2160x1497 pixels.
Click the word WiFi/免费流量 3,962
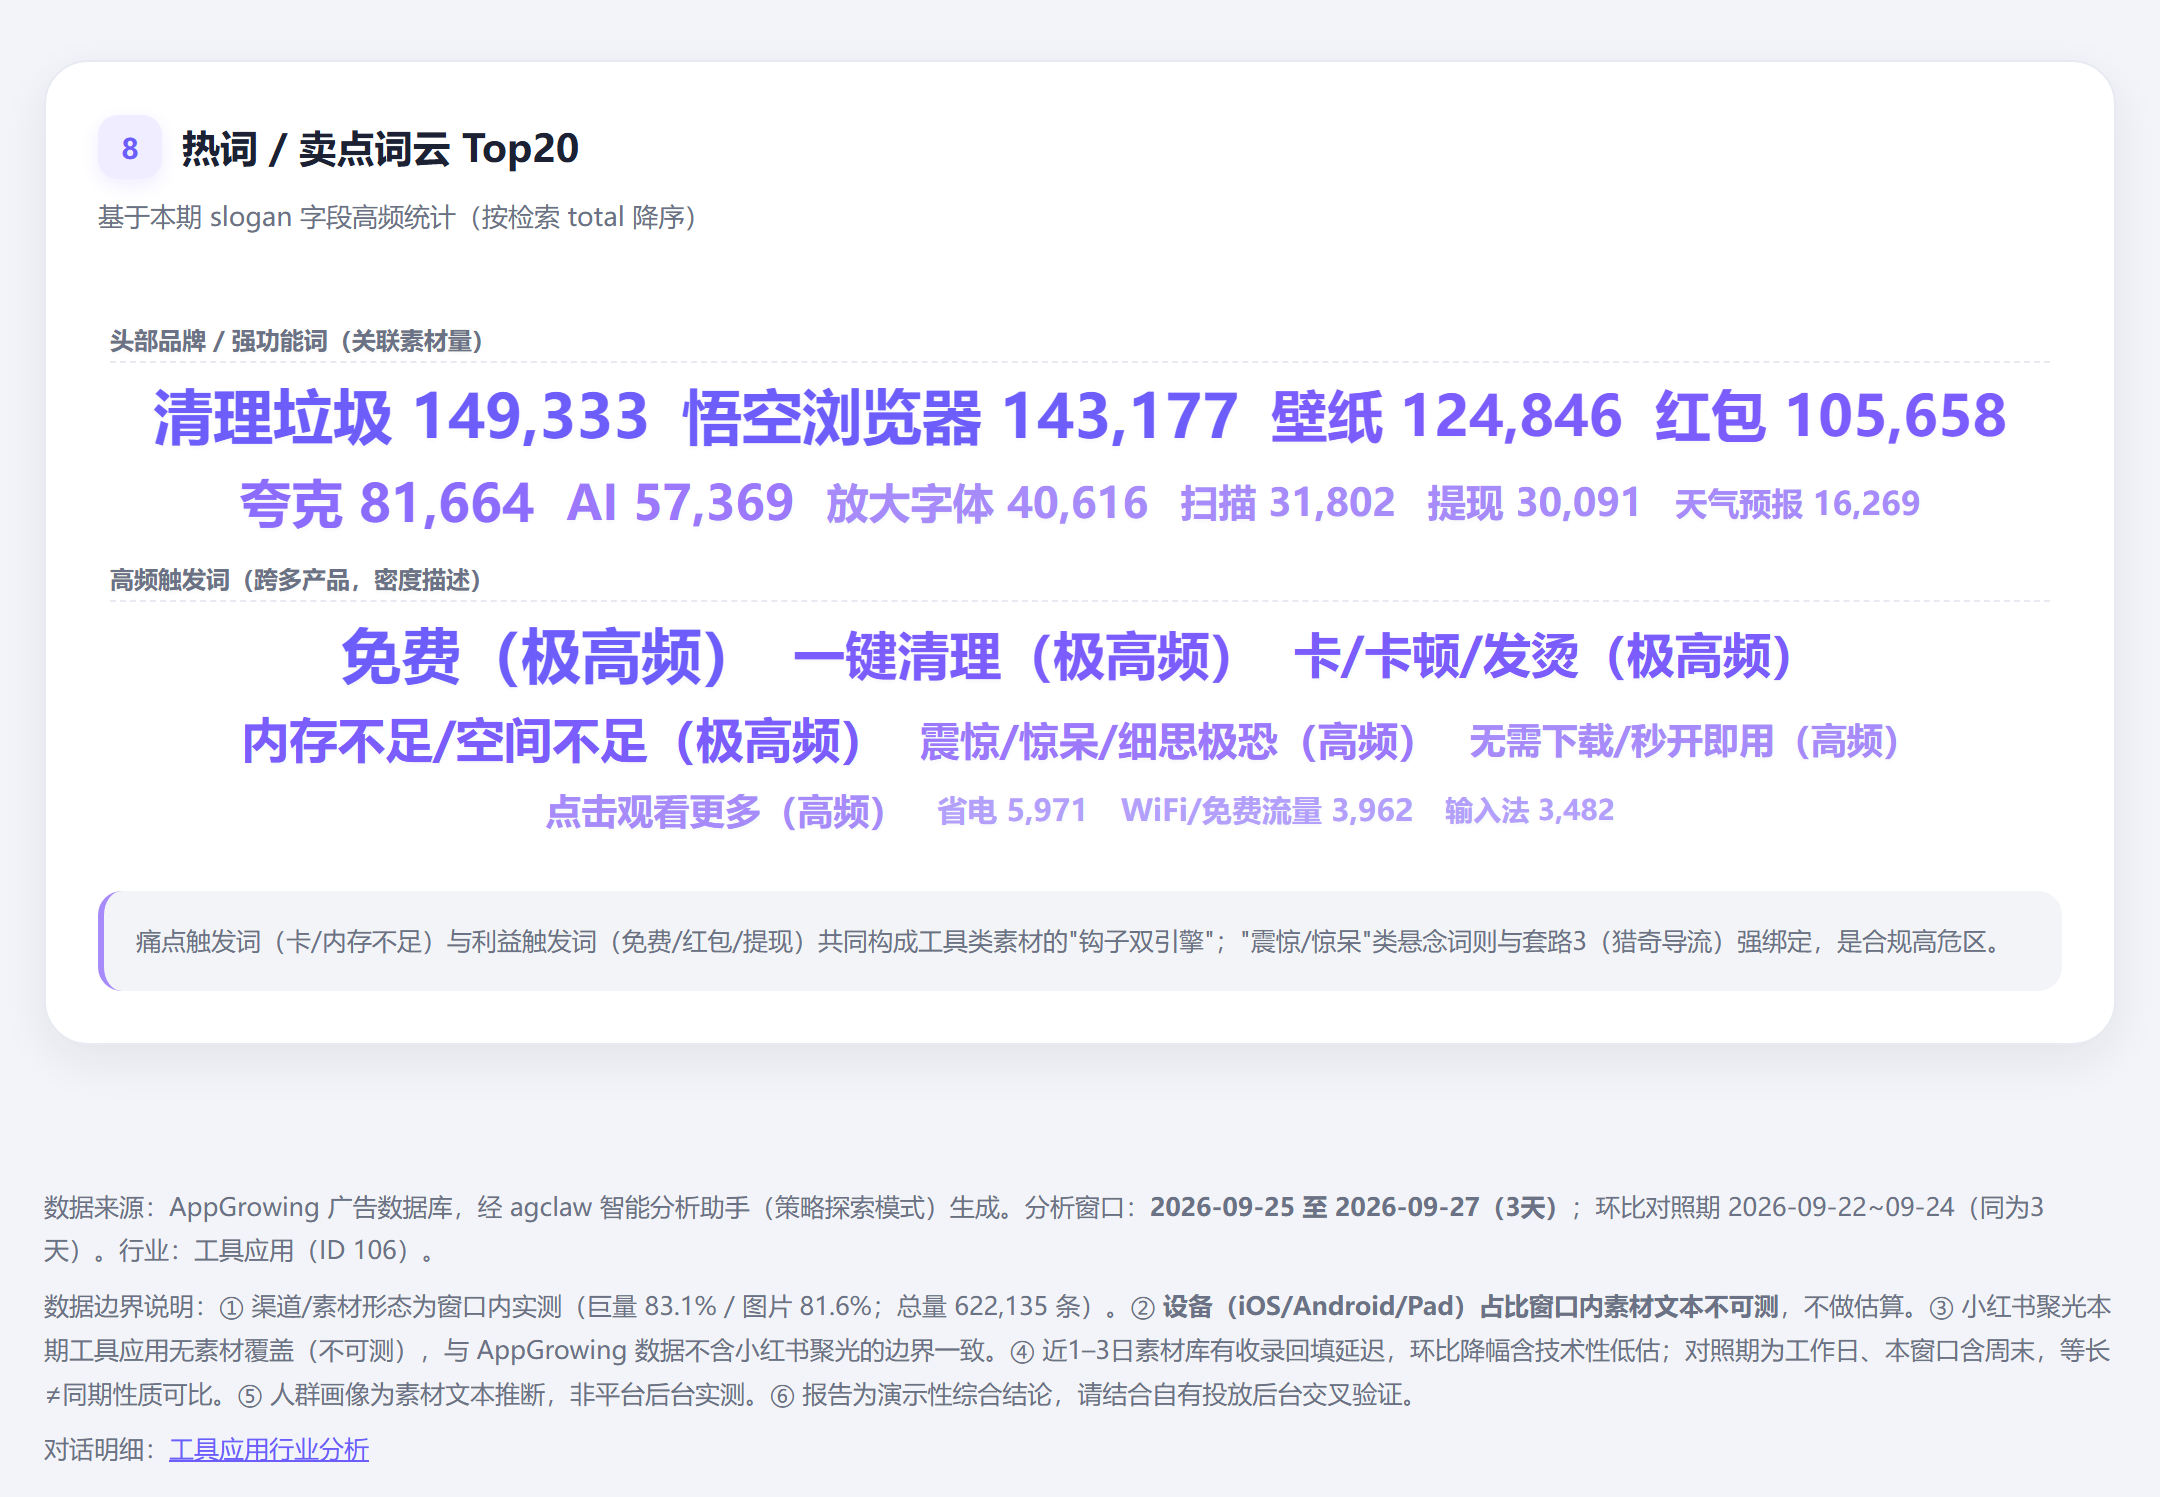tap(1267, 811)
